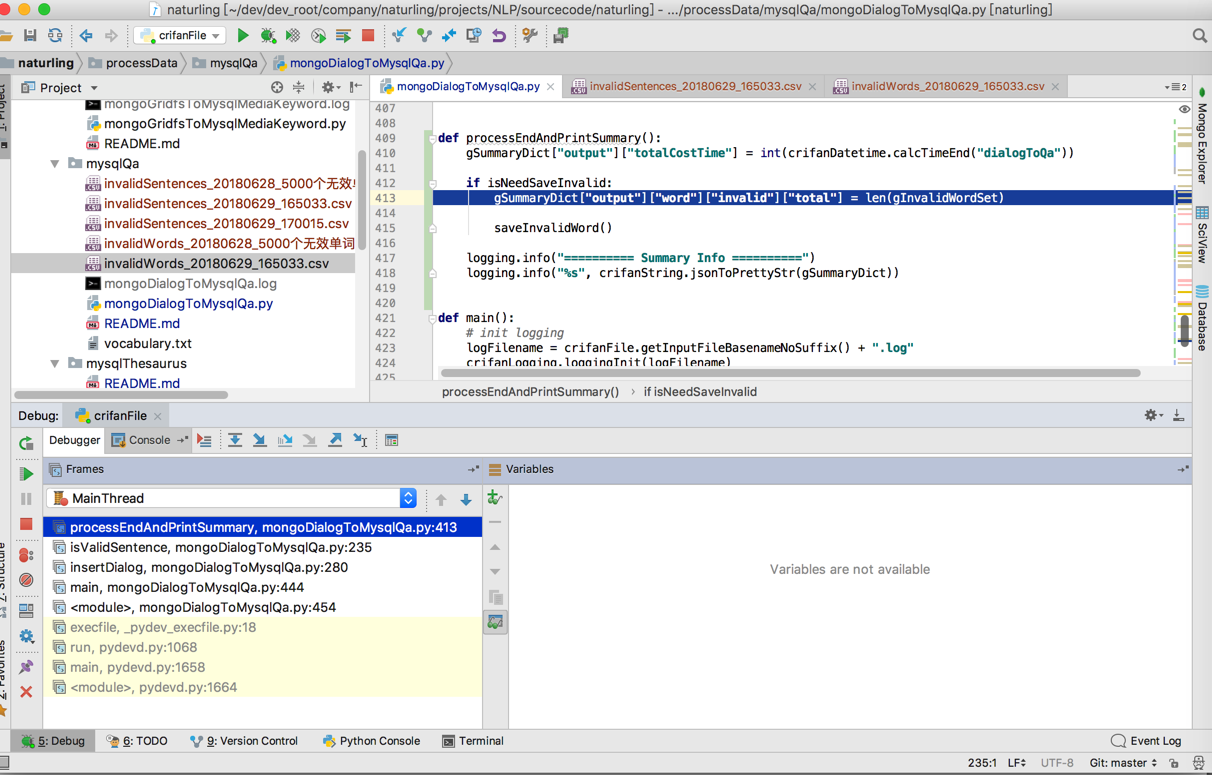Select Debugger tab
Viewport: 1212px width, 775px height.
point(75,440)
